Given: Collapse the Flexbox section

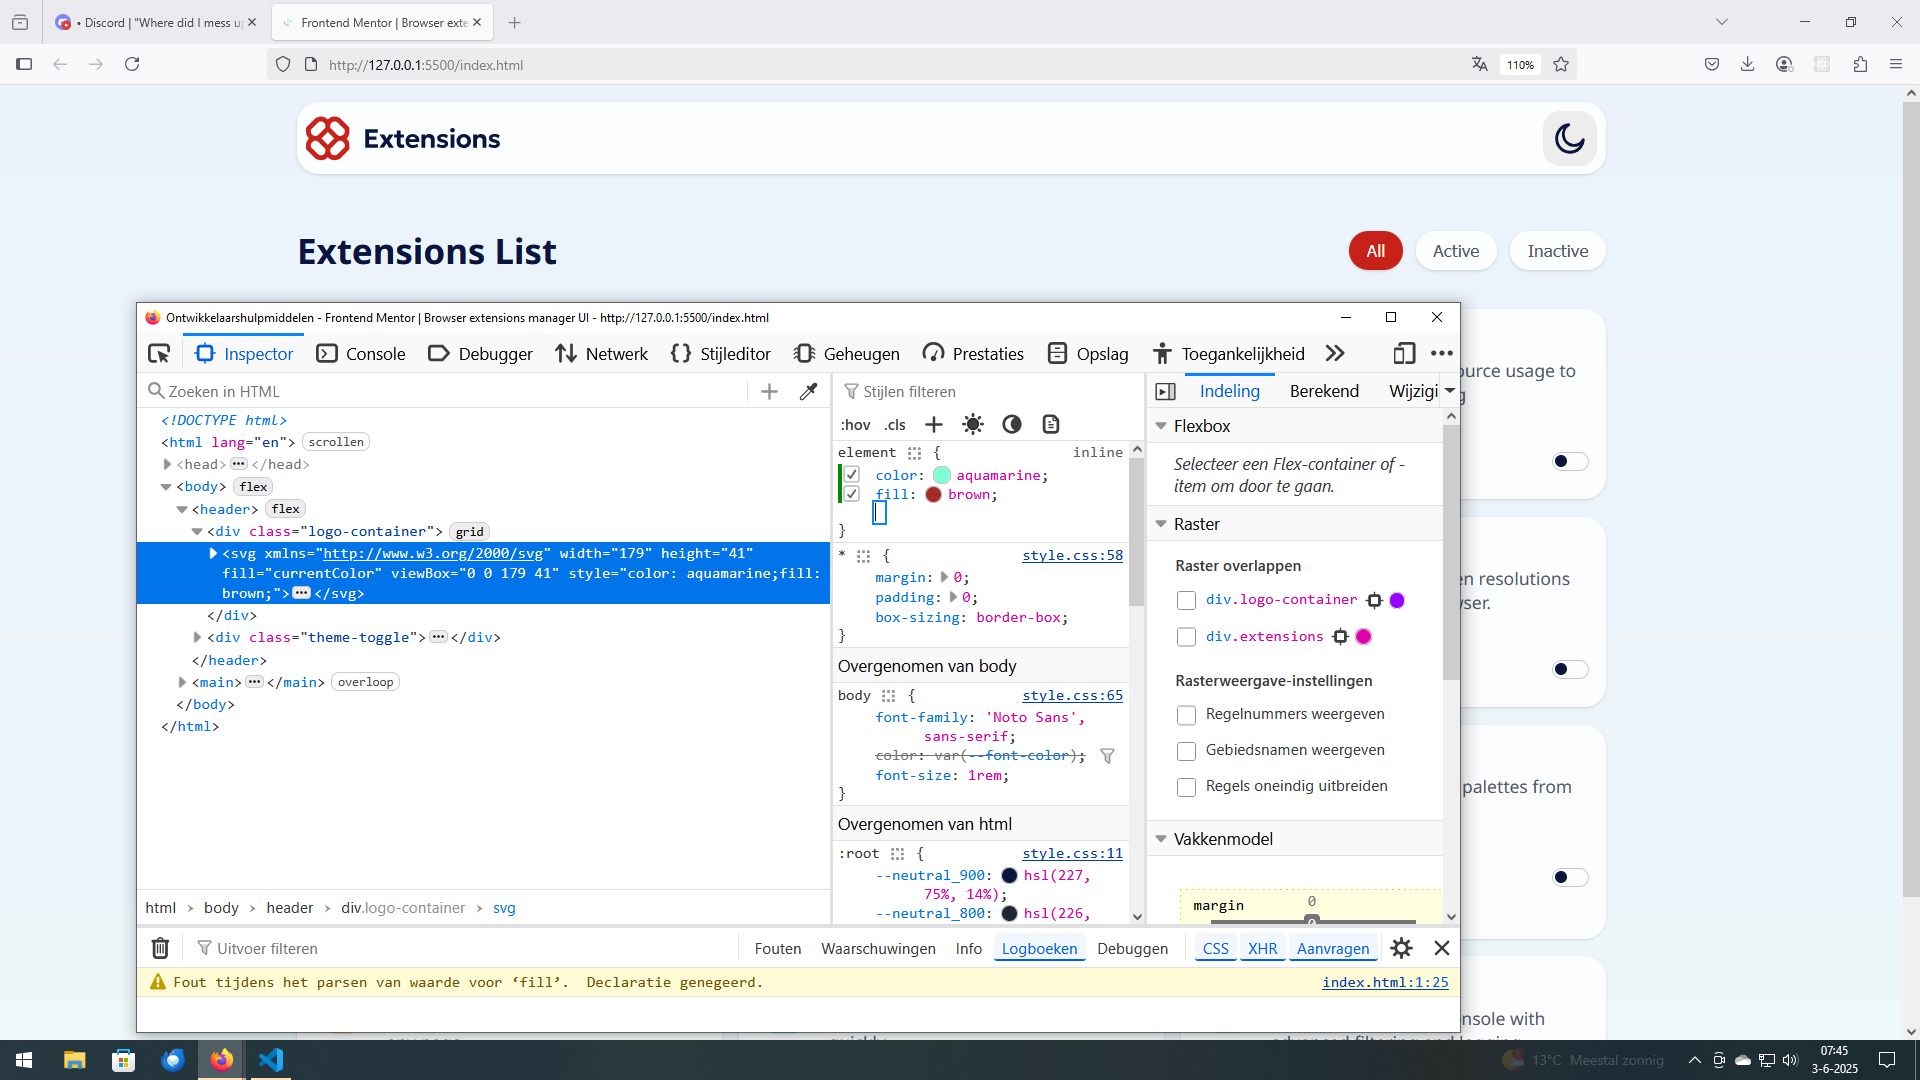Looking at the screenshot, I should click(x=1161, y=426).
